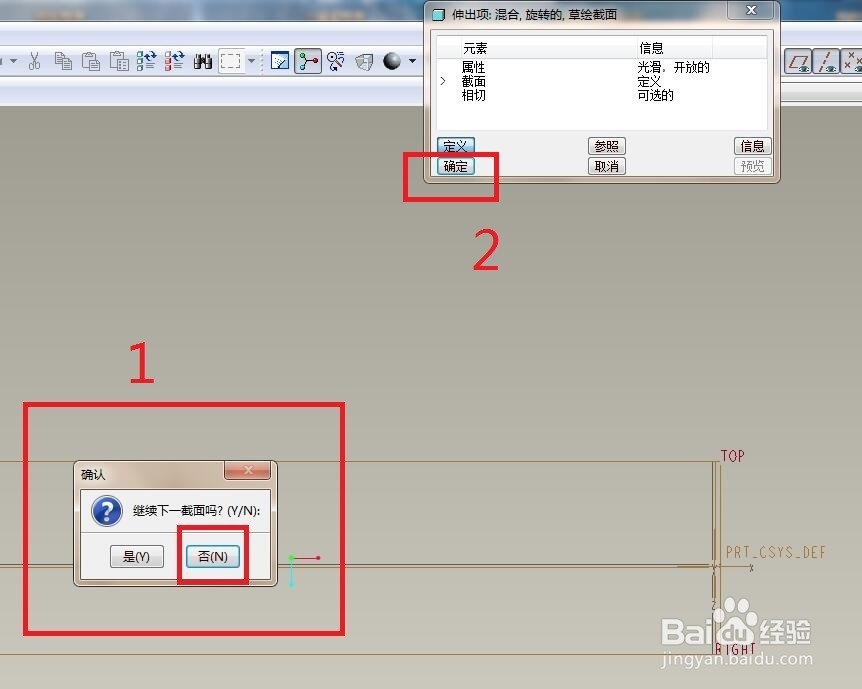Click the TOP datum plane label
This screenshot has width=862, height=689.
click(733, 456)
